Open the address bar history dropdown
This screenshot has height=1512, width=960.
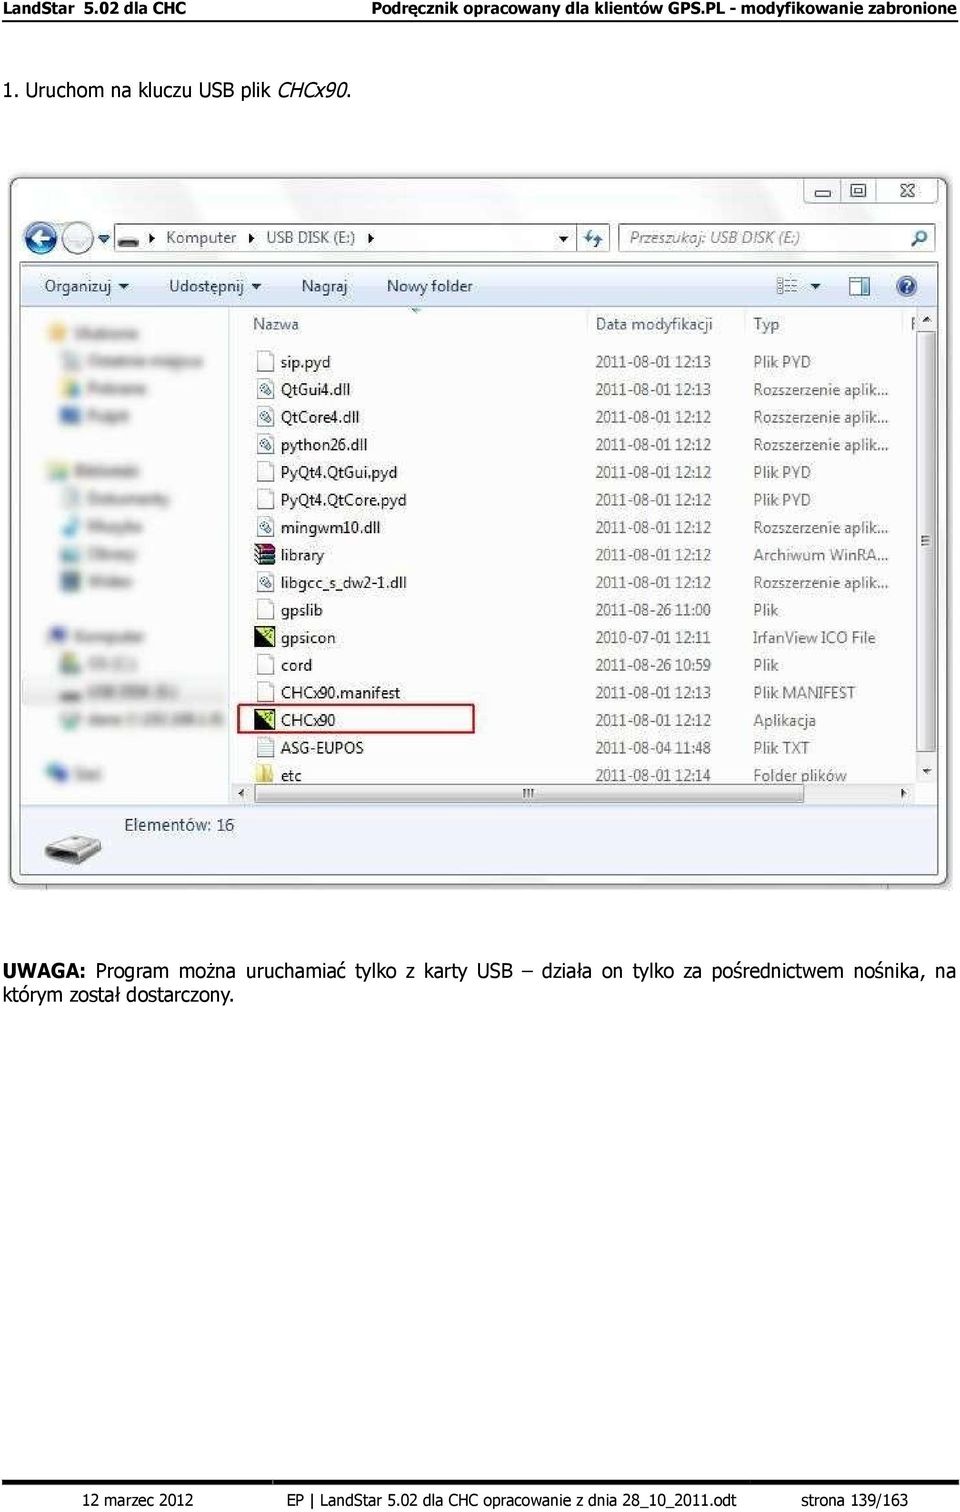click(563, 238)
